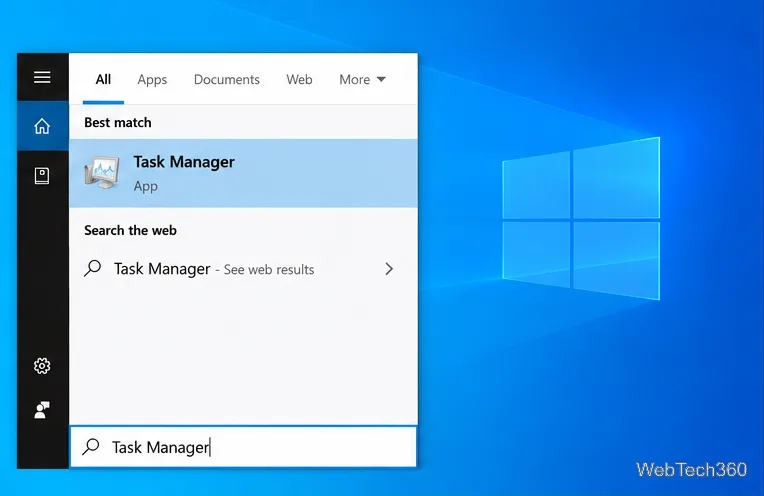764x496 pixels.
Task: Open the notebook icon in sidebar
Action: pyautogui.click(x=42, y=176)
